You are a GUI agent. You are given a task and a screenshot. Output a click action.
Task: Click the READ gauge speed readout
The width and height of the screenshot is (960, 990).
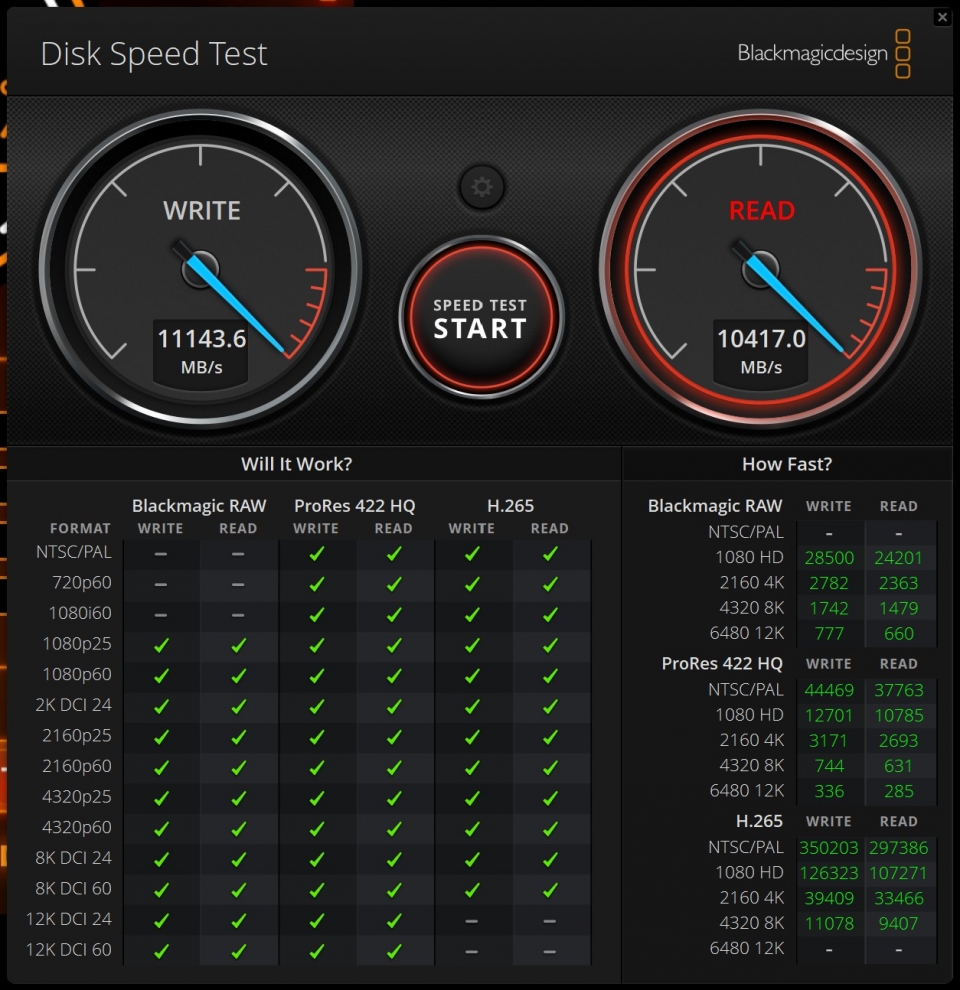pos(761,350)
